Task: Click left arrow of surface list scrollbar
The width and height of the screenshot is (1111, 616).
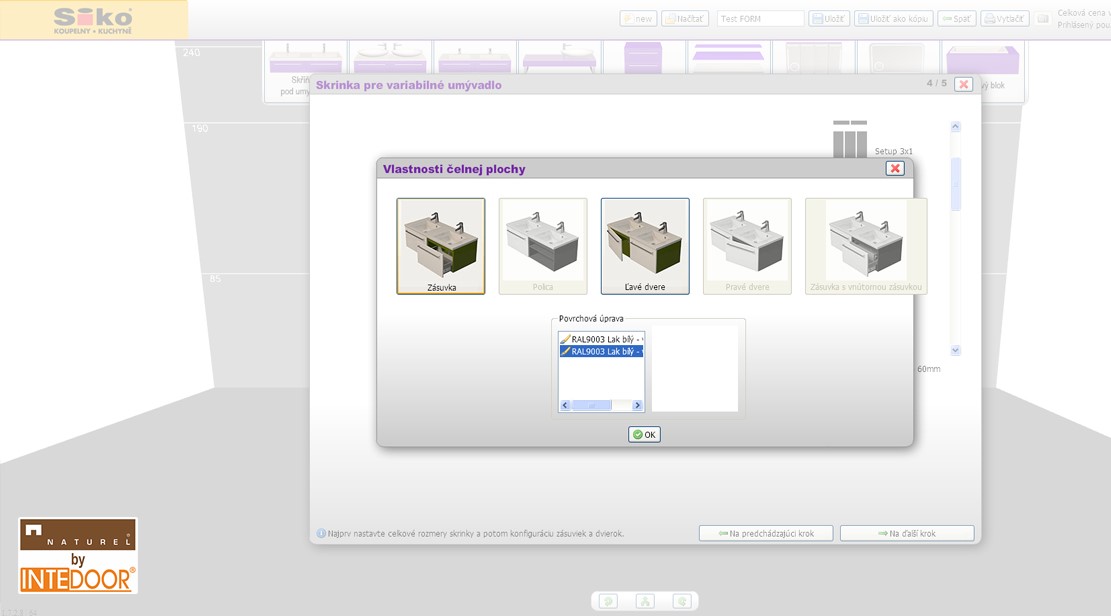Action: point(565,405)
